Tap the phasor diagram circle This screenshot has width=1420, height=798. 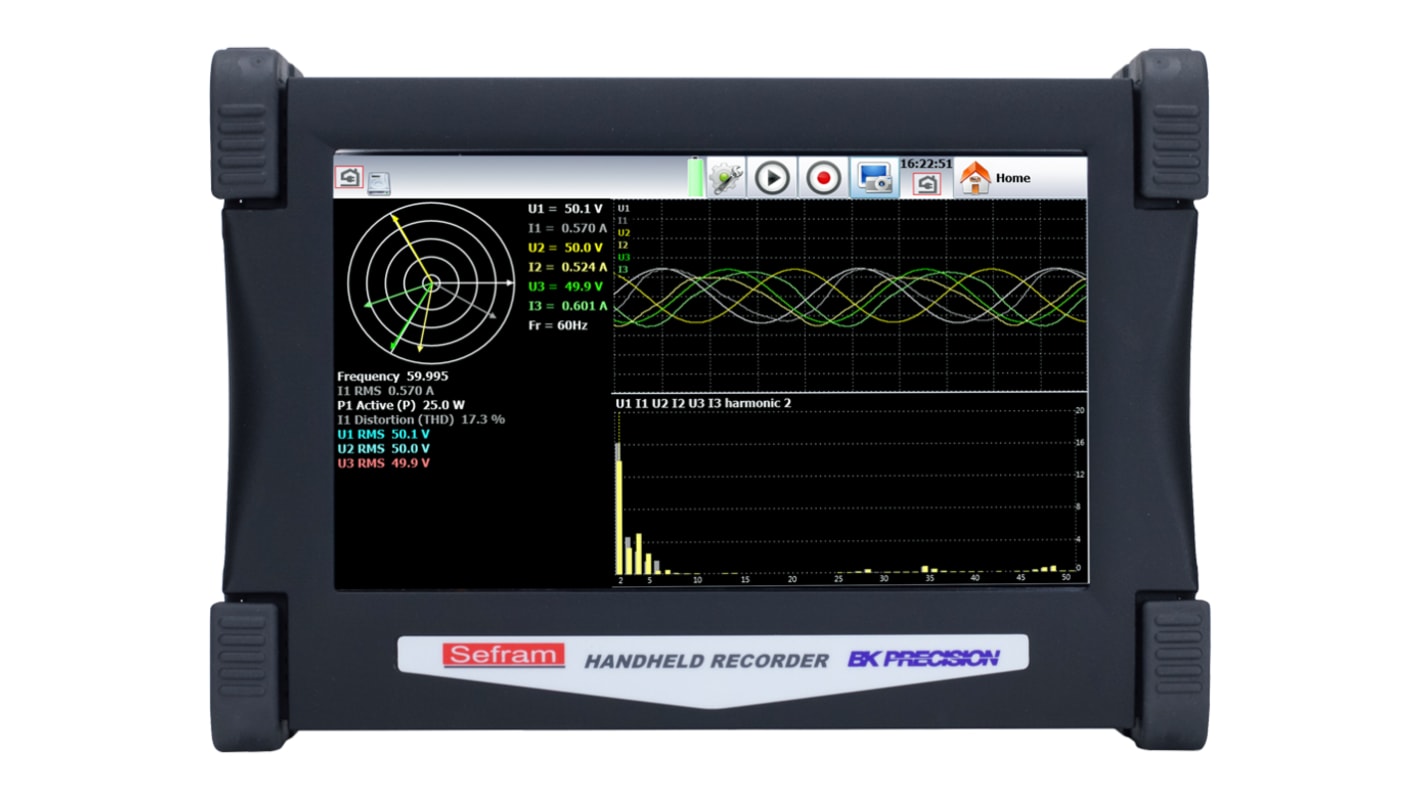[x=431, y=284]
